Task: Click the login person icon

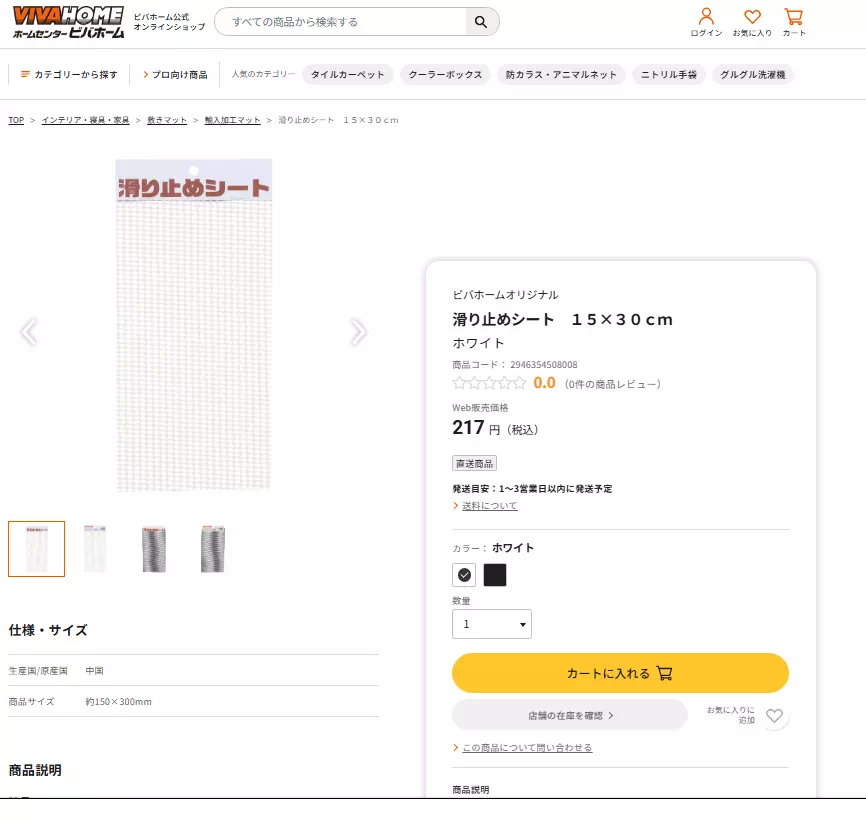Action: point(707,16)
